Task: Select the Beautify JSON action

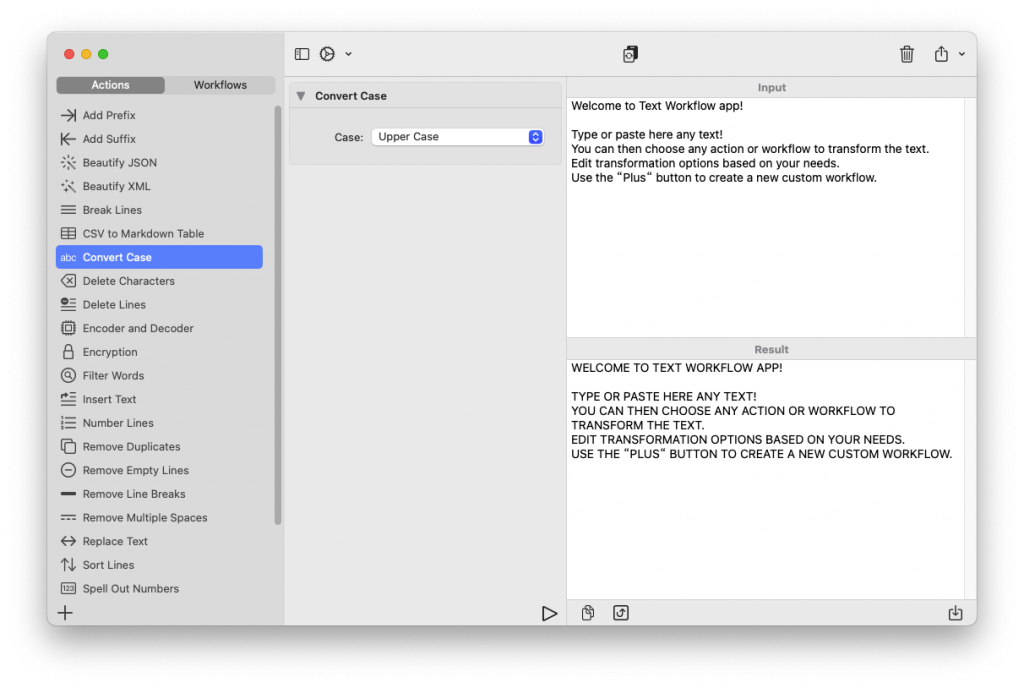Action: (159, 163)
